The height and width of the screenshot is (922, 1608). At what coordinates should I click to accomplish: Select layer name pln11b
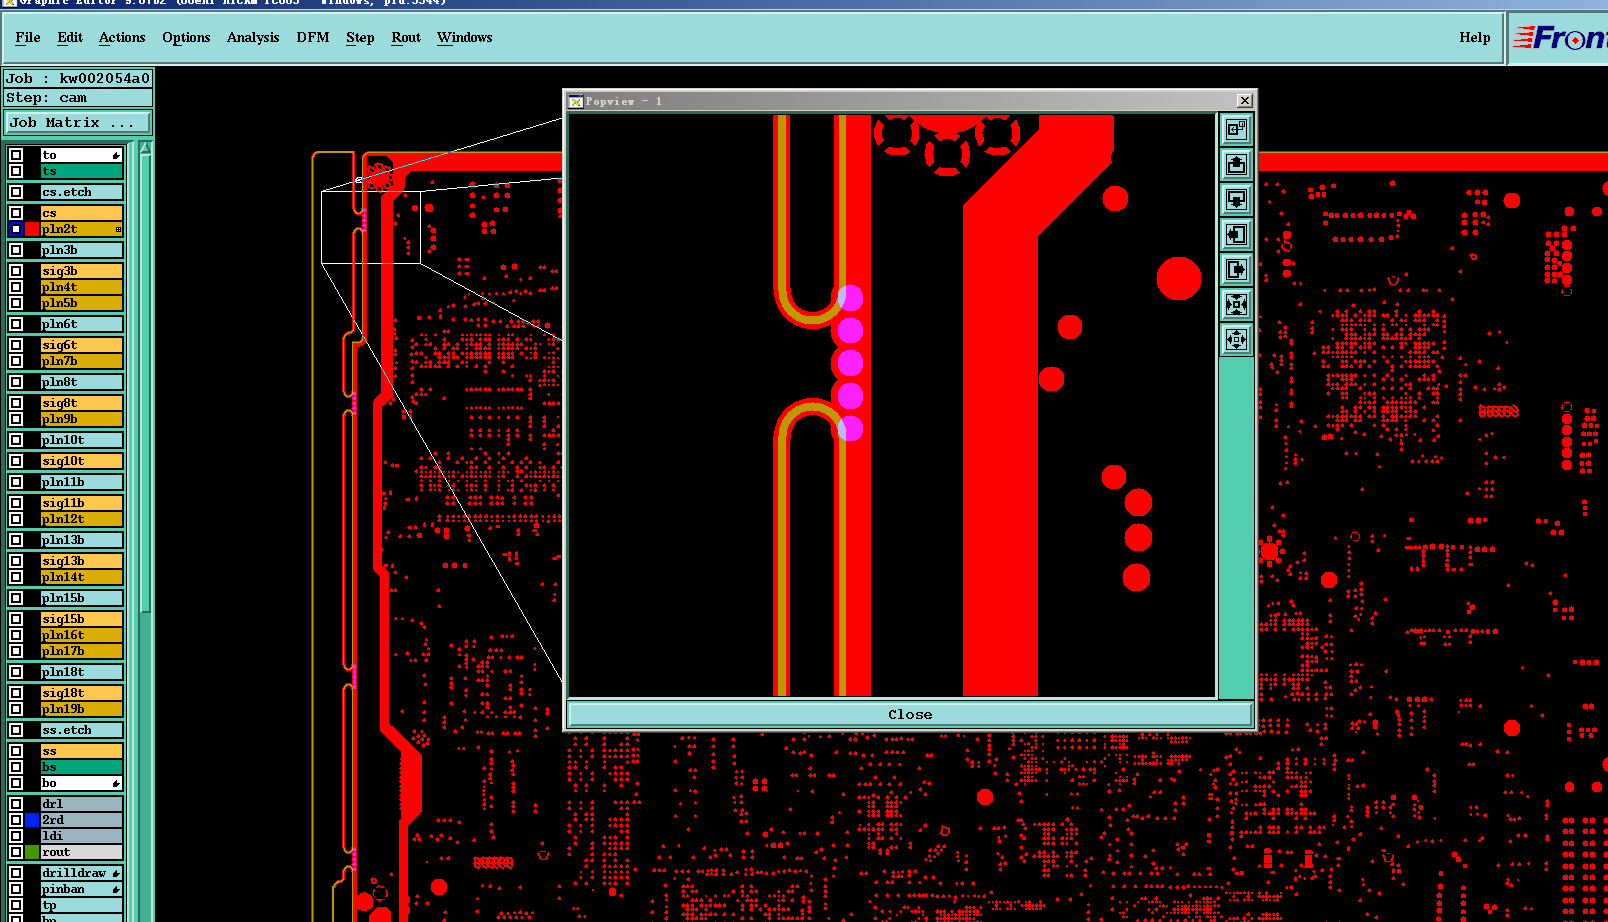tap(81, 482)
